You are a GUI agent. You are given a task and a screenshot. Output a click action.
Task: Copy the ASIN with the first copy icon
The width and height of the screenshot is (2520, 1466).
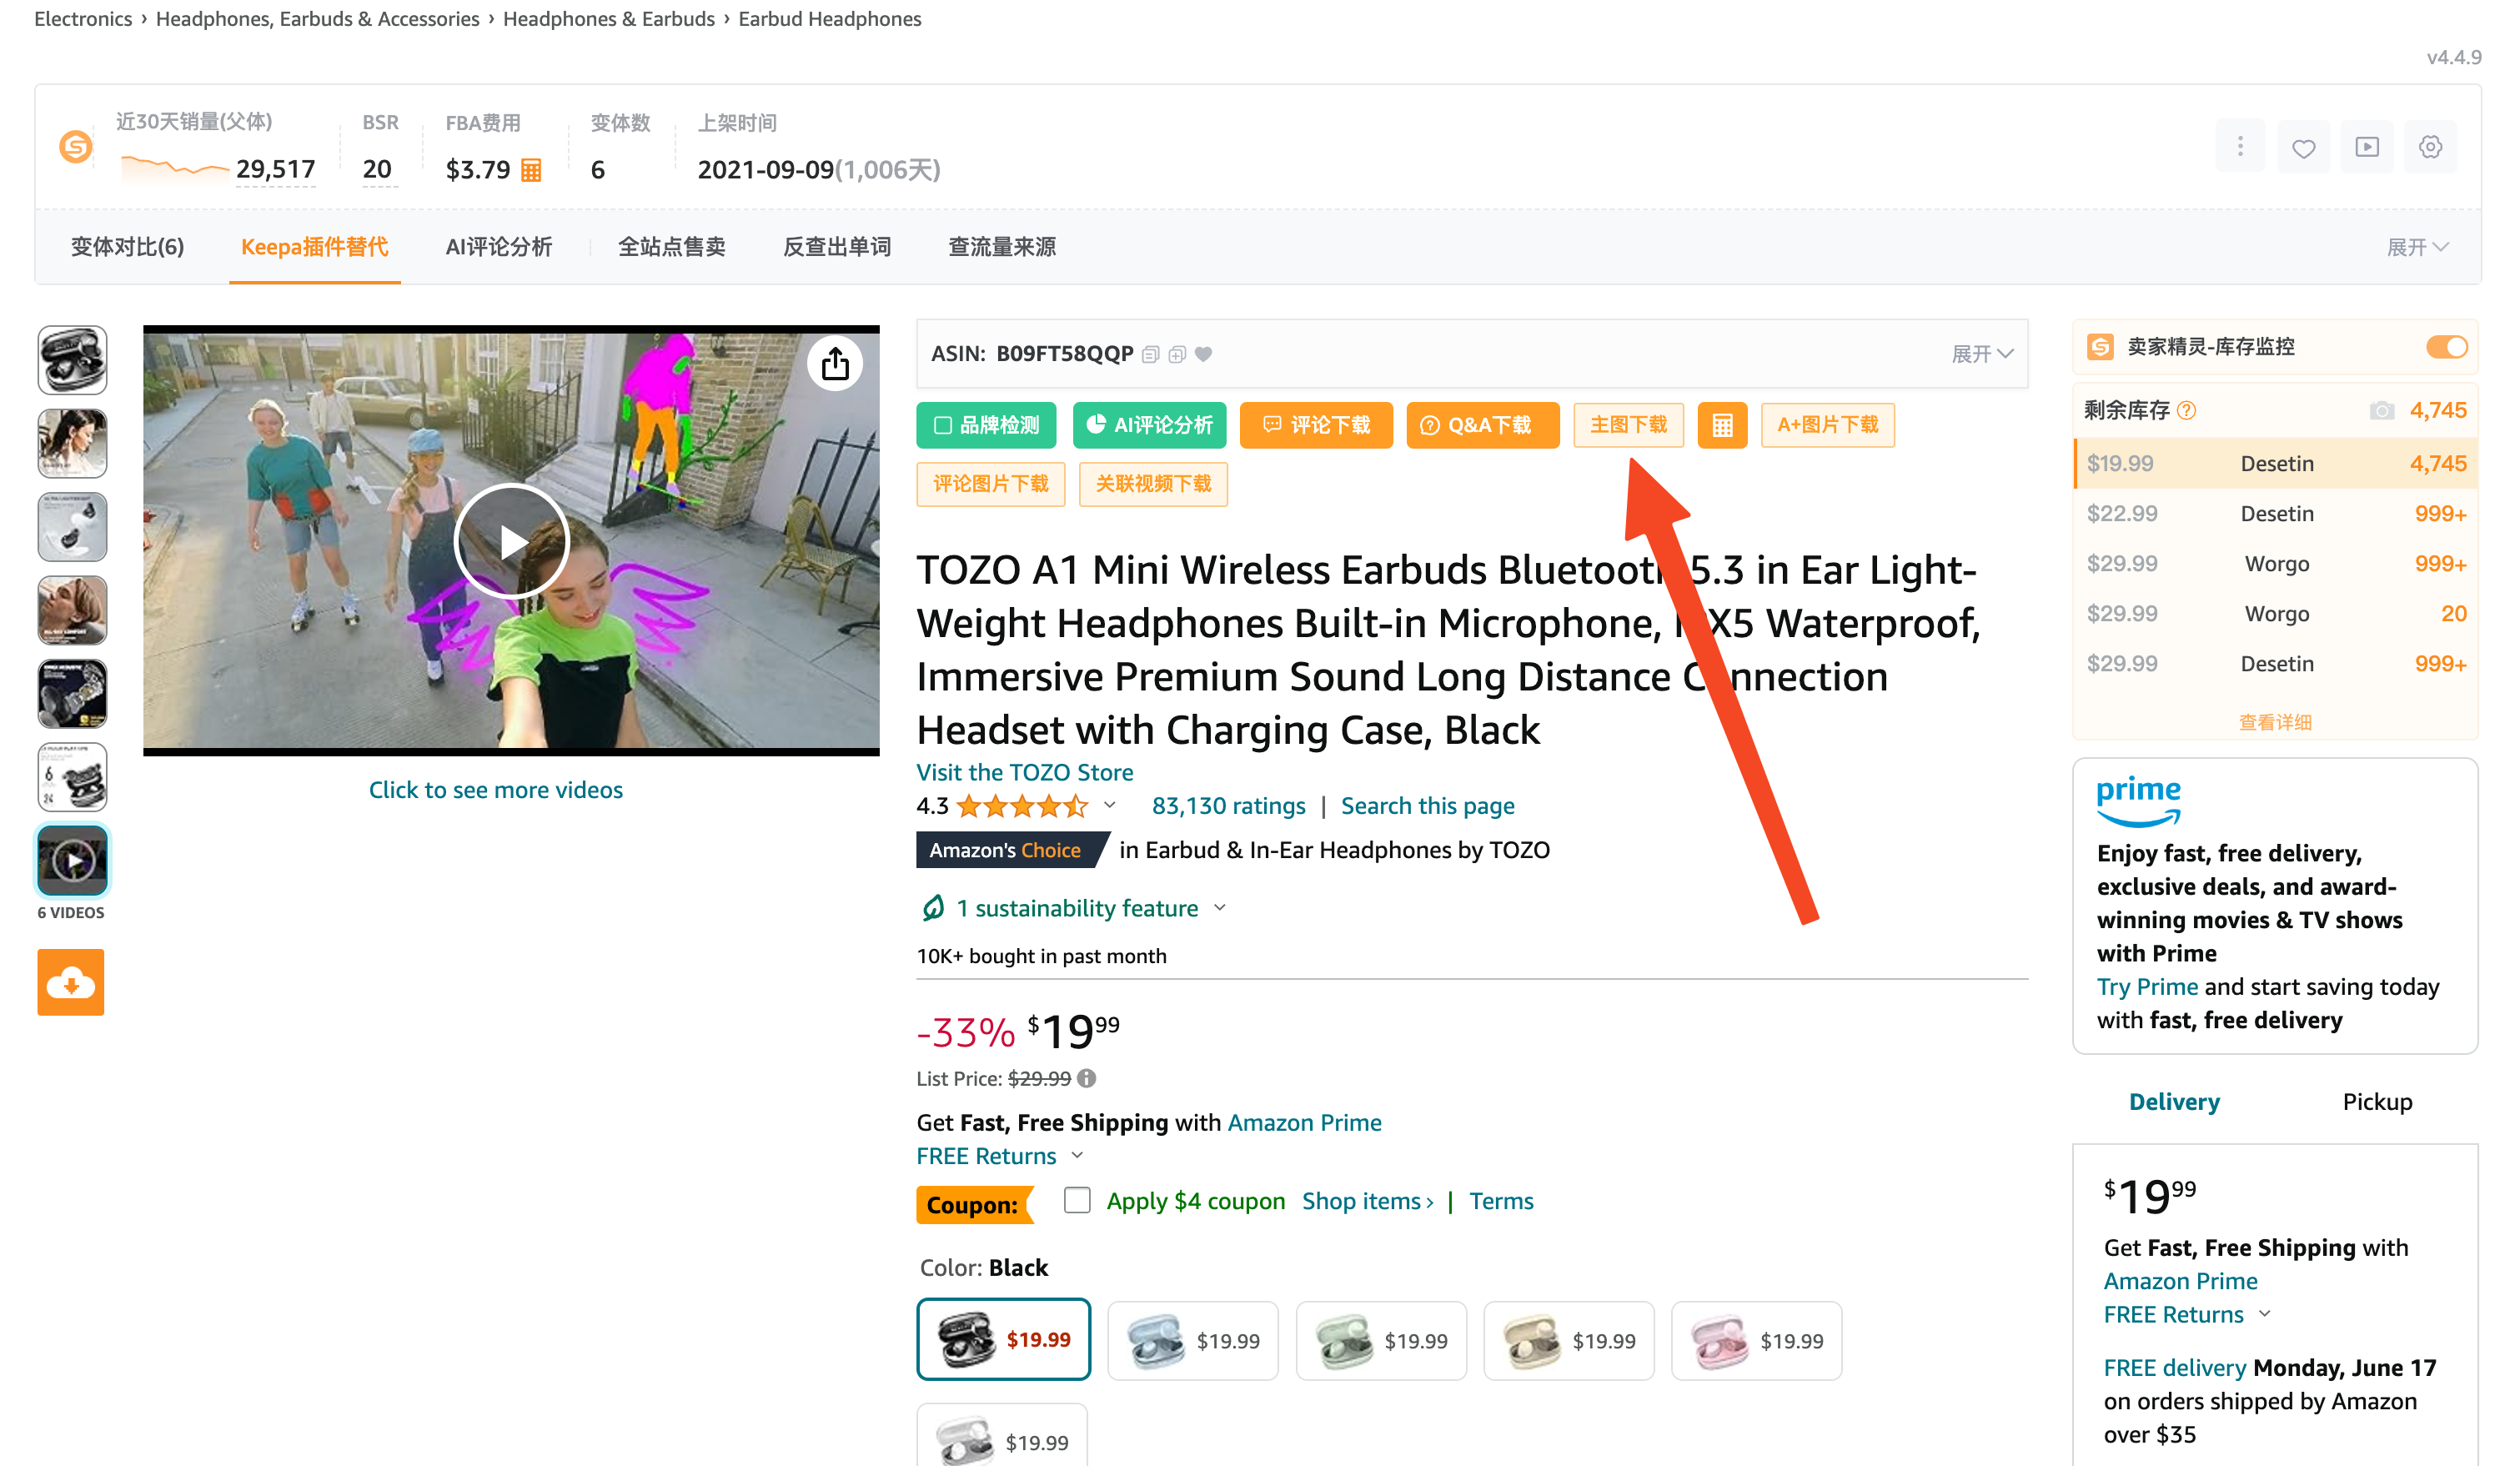click(1151, 354)
